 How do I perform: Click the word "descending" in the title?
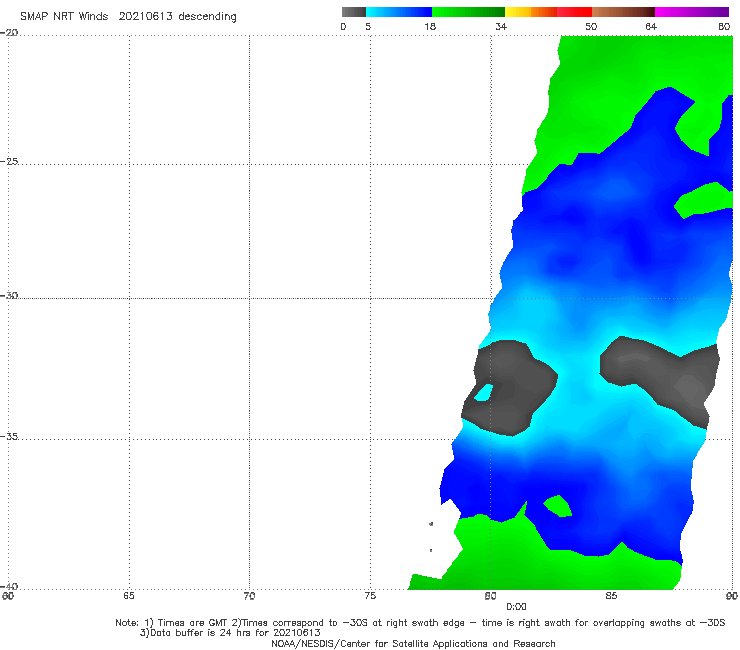(208, 17)
